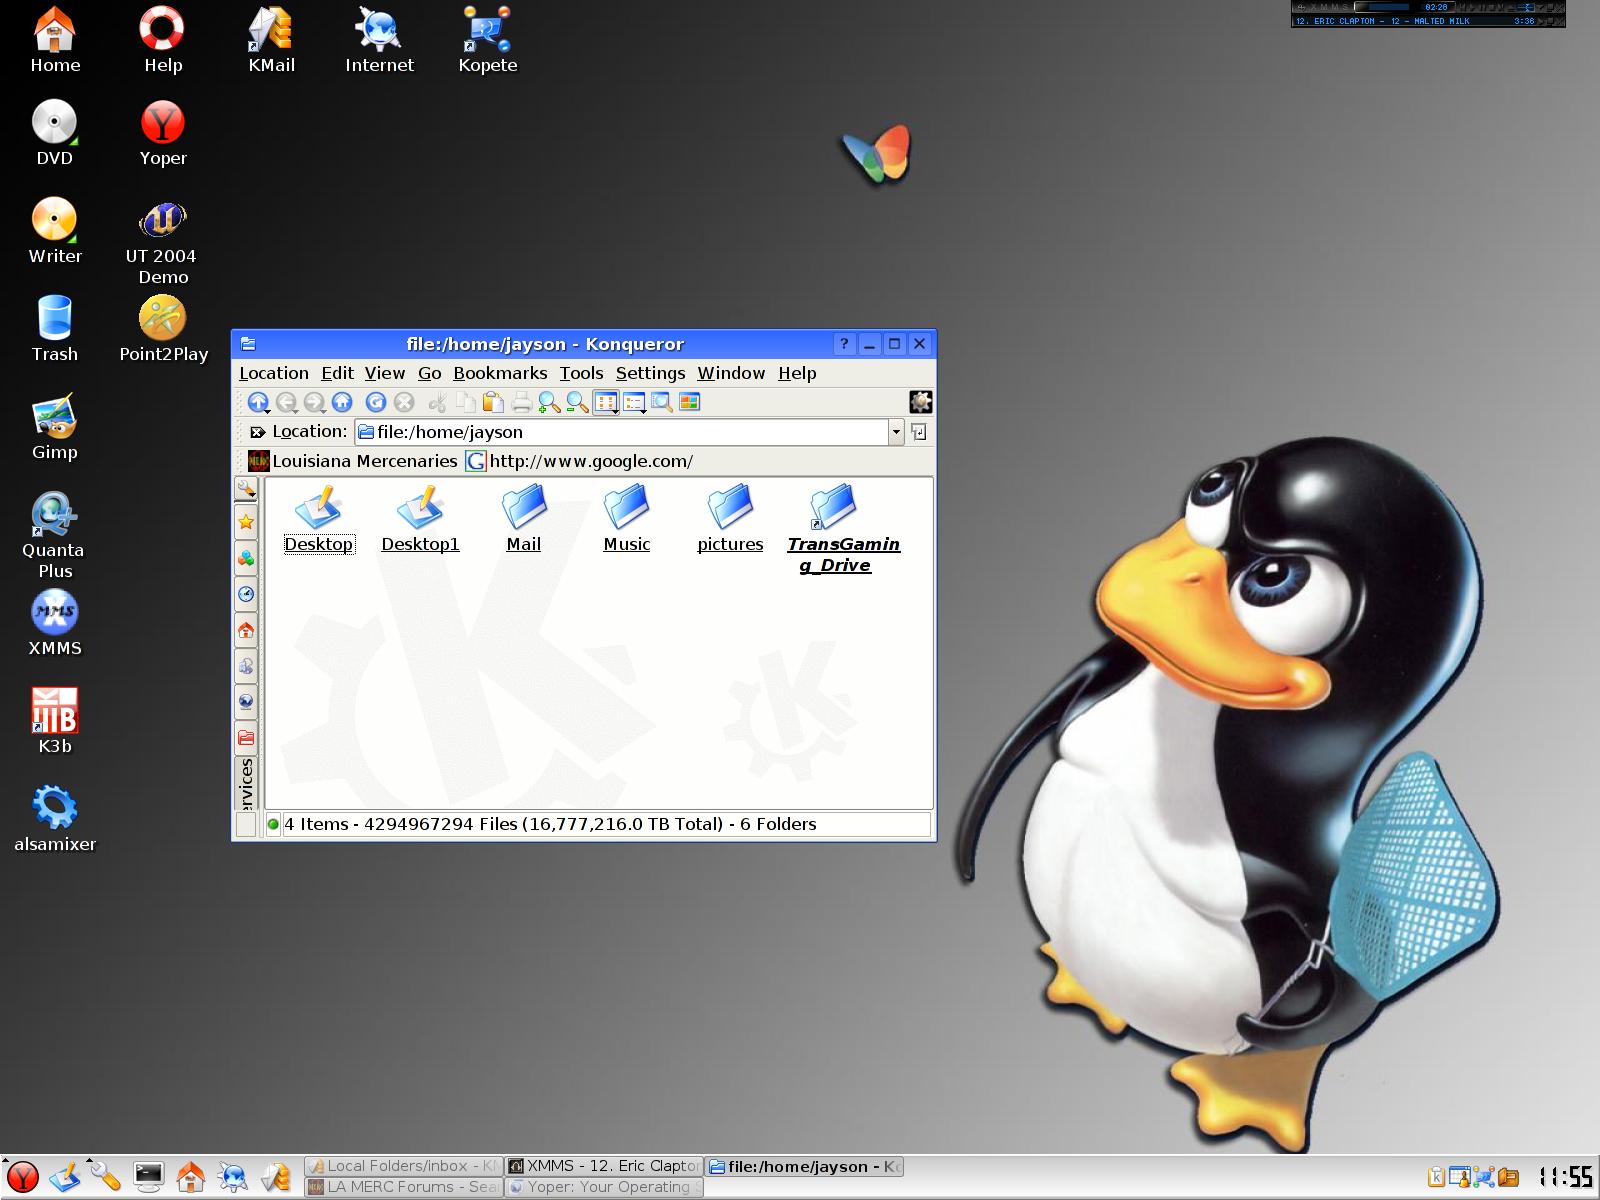Open the clock History sidebar tab
The height and width of the screenshot is (1200, 1600).
click(246, 594)
